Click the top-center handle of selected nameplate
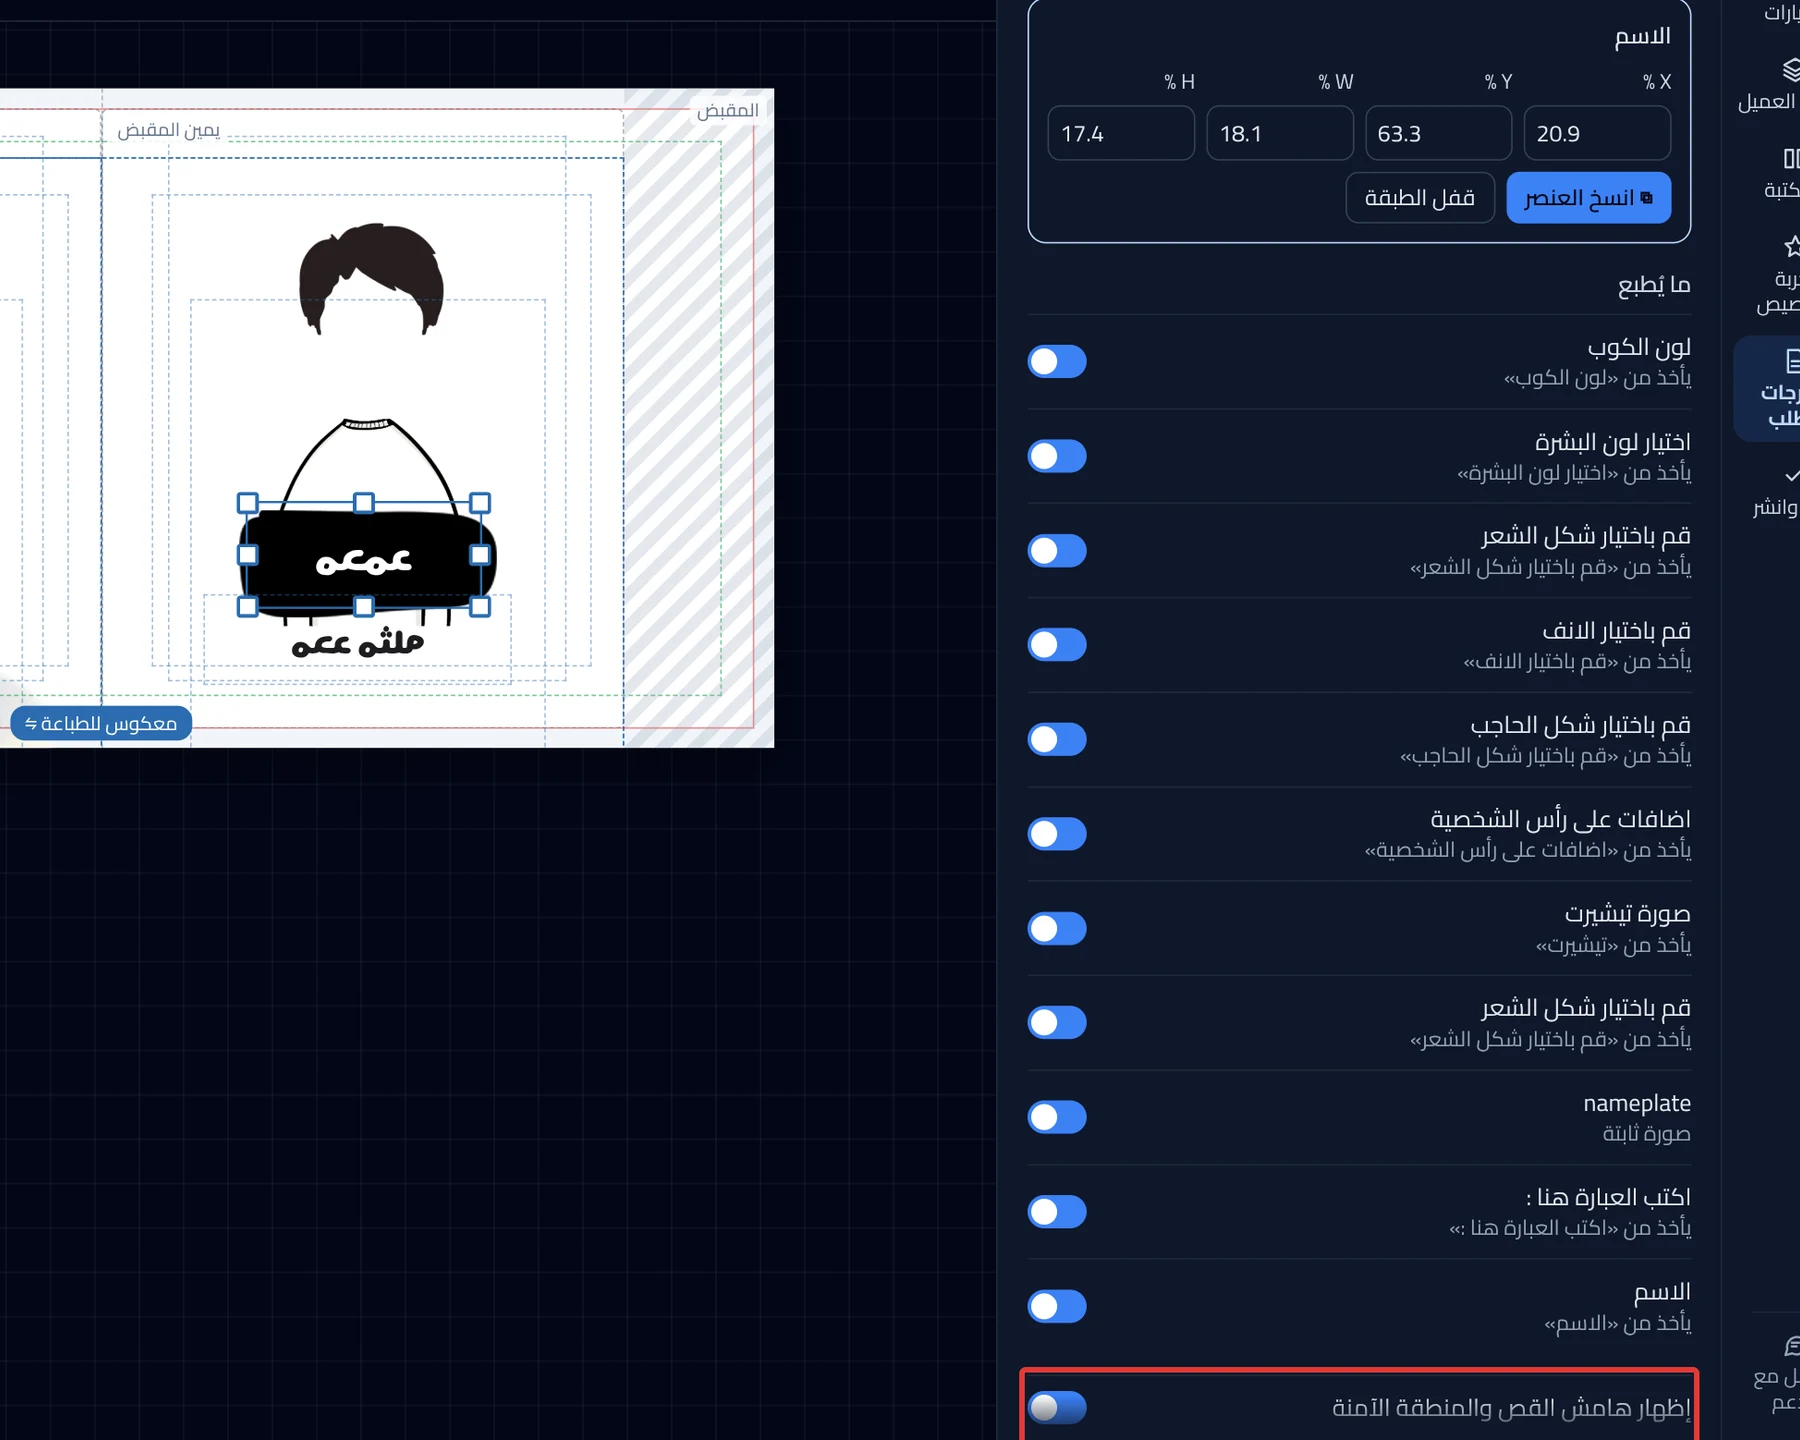This screenshot has width=1800, height=1440. pyautogui.click(x=364, y=503)
